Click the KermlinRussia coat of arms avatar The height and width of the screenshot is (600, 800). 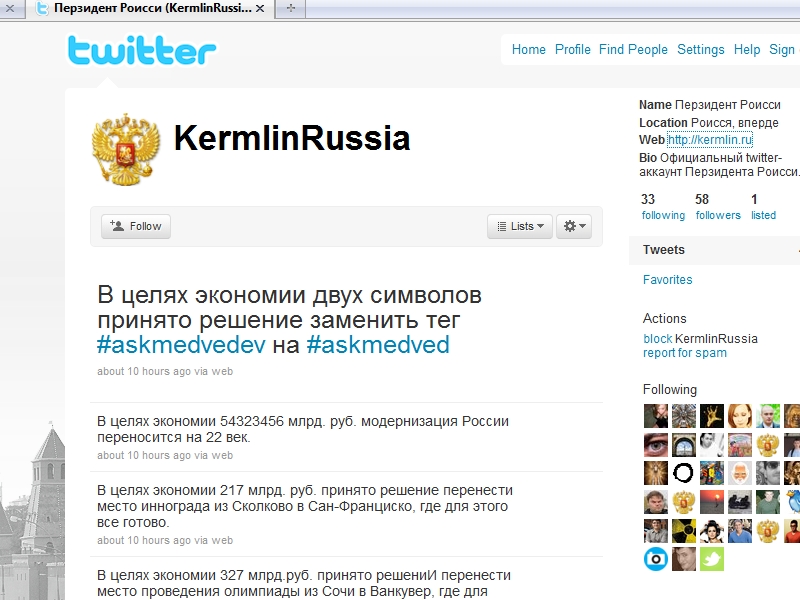pyautogui.click(x=126, y=149)
